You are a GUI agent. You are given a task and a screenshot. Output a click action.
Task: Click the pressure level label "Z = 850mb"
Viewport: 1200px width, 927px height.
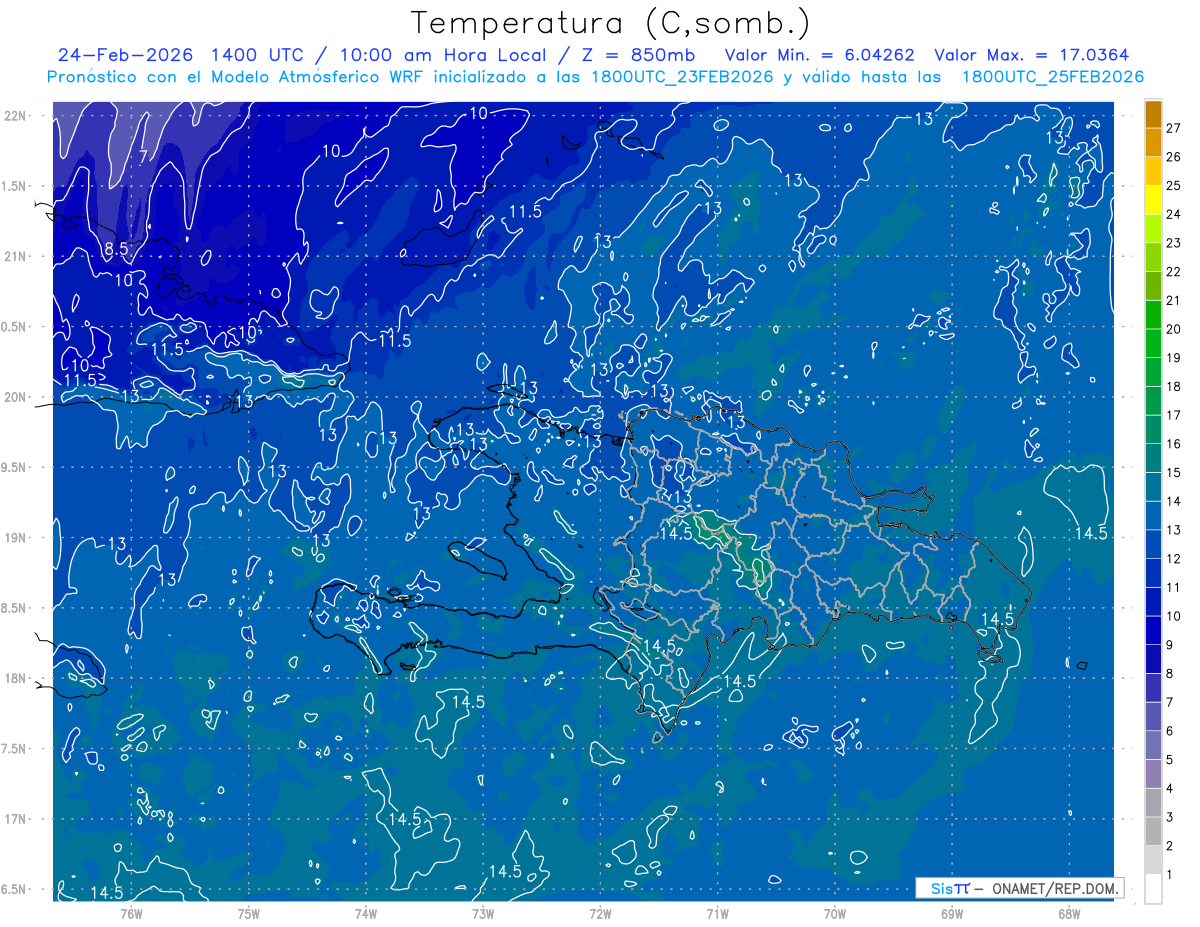tap(637, 55)
